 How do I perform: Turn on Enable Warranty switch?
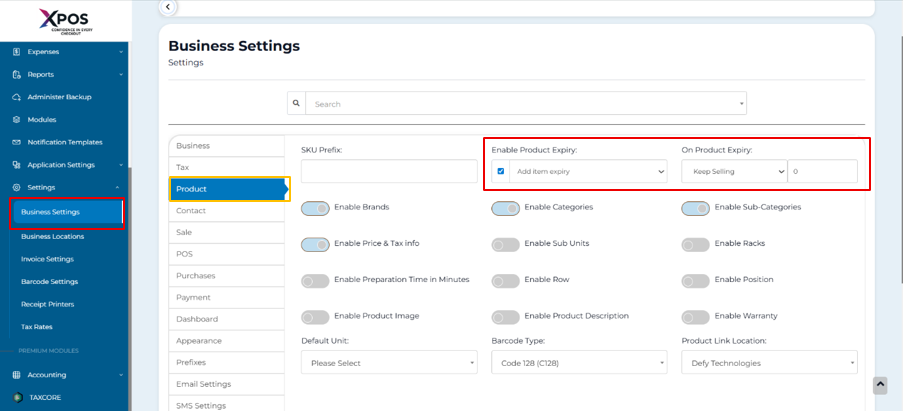click(695, 317)
